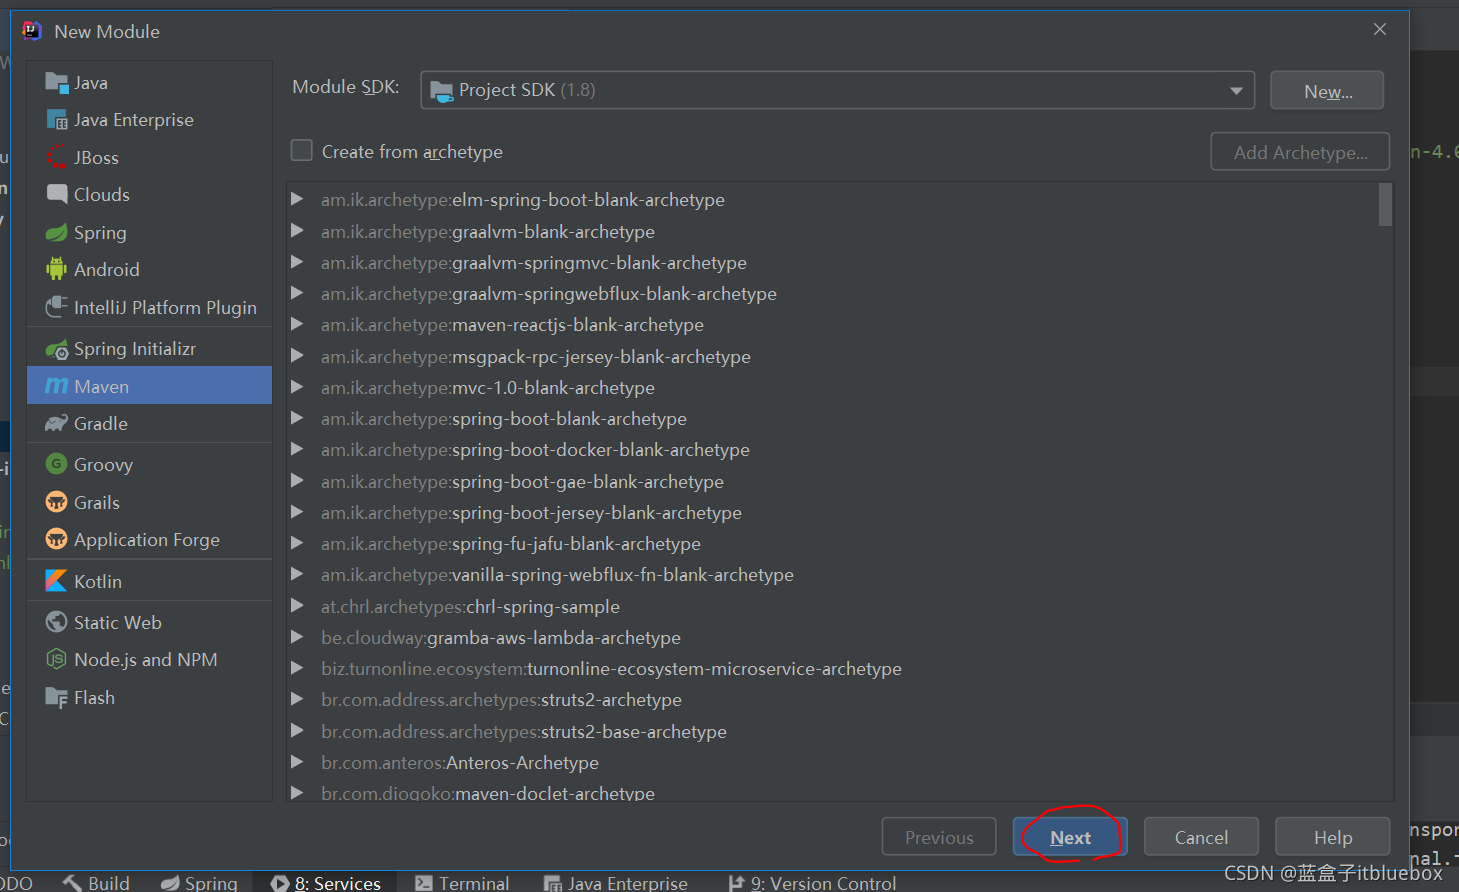
Task: Open the Spring tool window tab
Action: point(199,883)
